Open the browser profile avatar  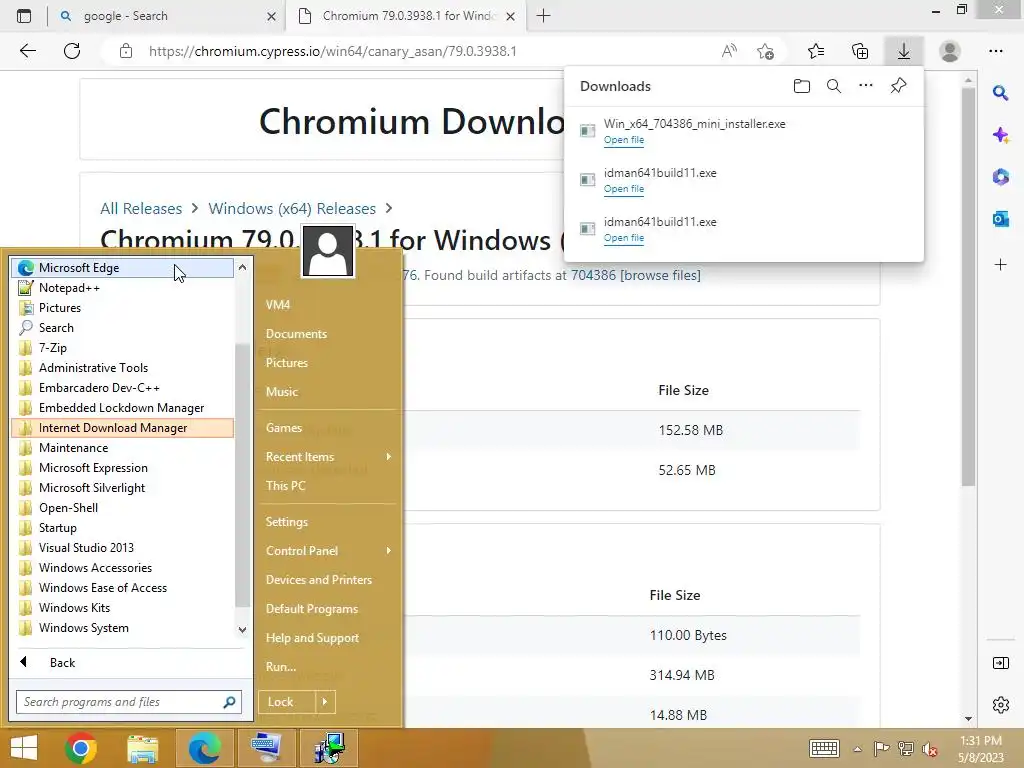(950, 51)
